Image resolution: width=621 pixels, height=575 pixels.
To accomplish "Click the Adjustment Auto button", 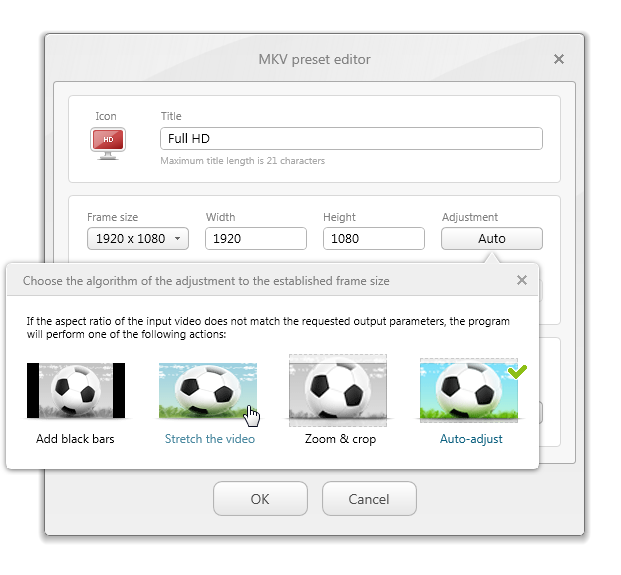I will click(492, 238).
